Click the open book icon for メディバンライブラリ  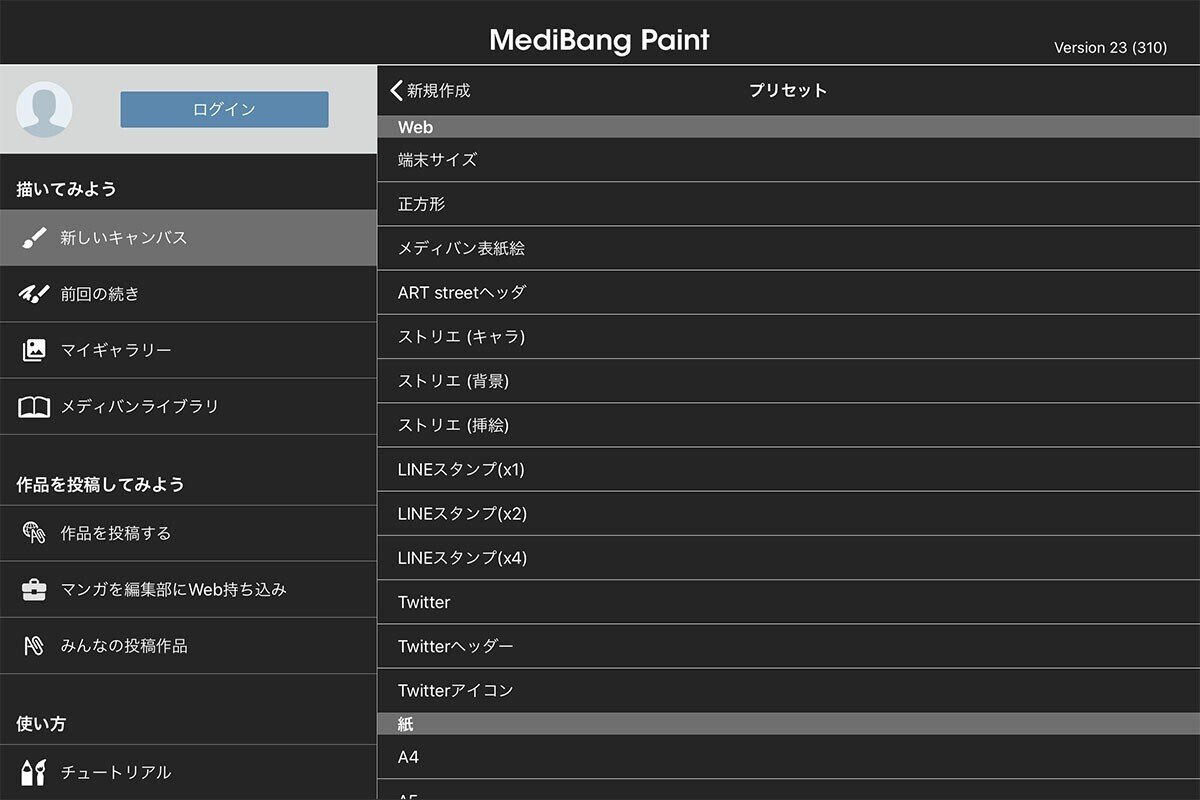point(34,406)
